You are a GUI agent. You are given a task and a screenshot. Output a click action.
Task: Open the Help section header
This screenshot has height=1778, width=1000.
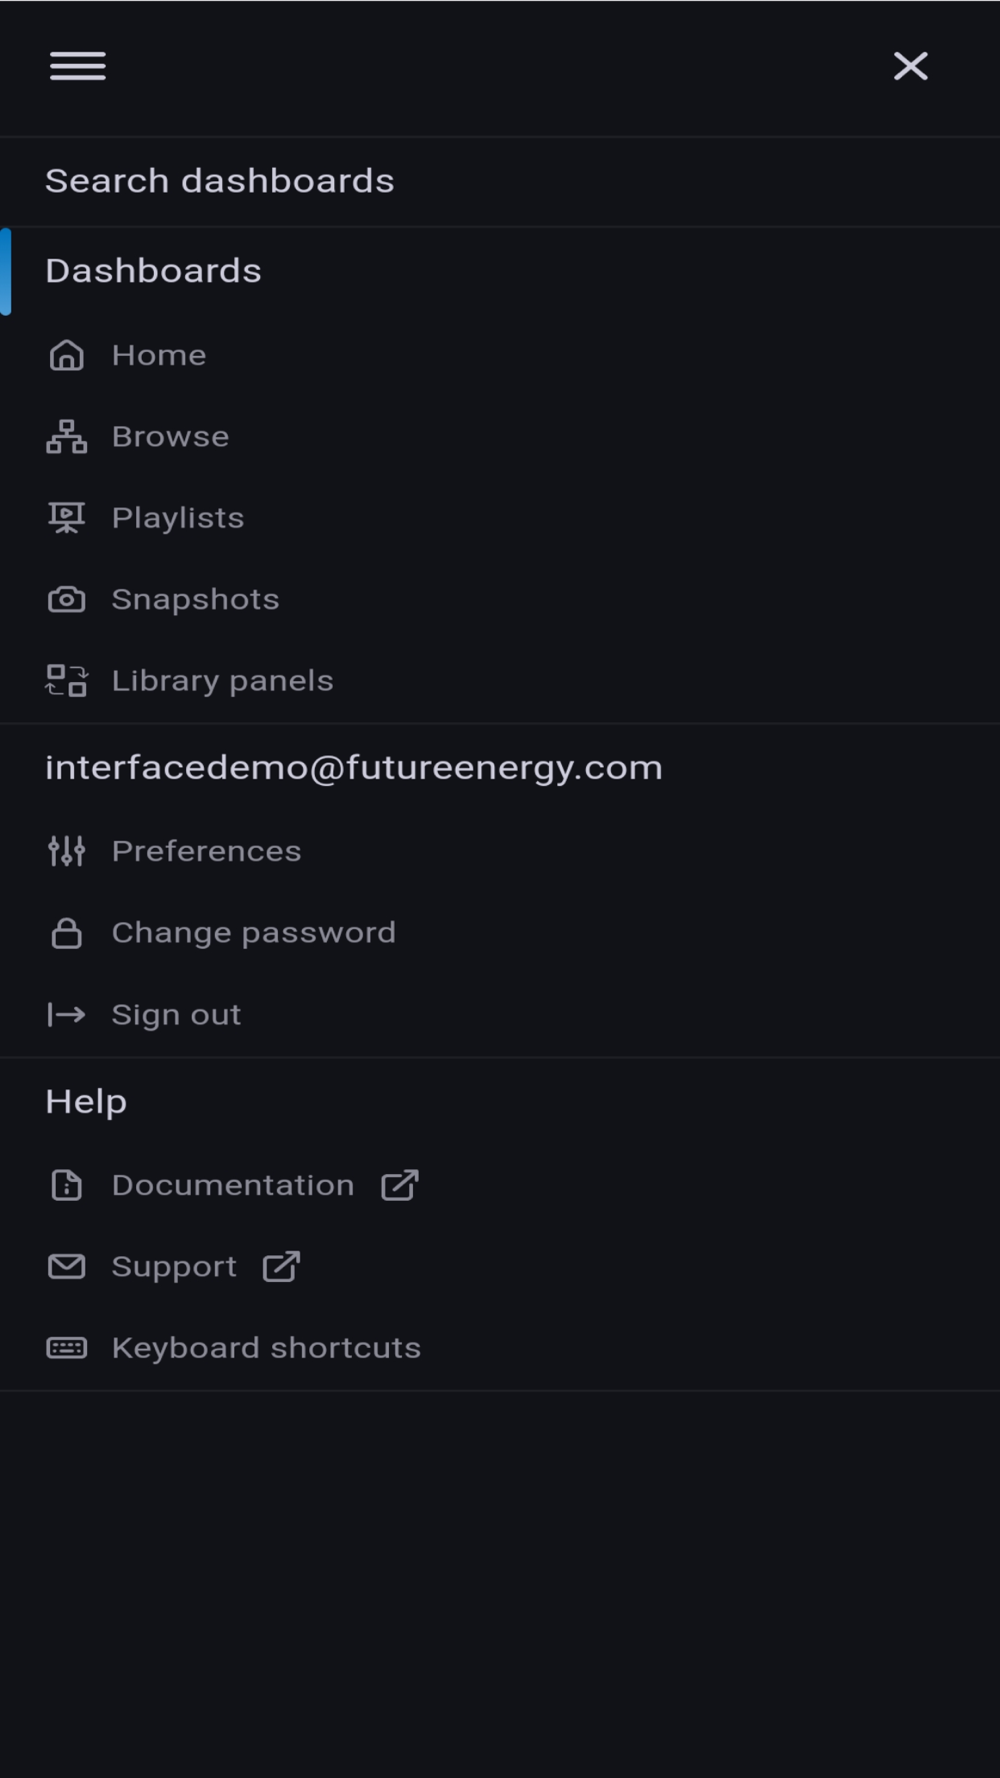86,1102
